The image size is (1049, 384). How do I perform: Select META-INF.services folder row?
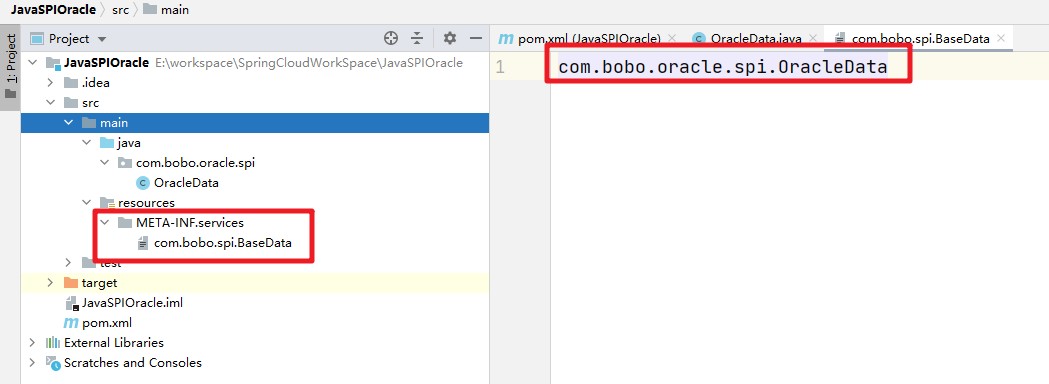click(254, 223)
